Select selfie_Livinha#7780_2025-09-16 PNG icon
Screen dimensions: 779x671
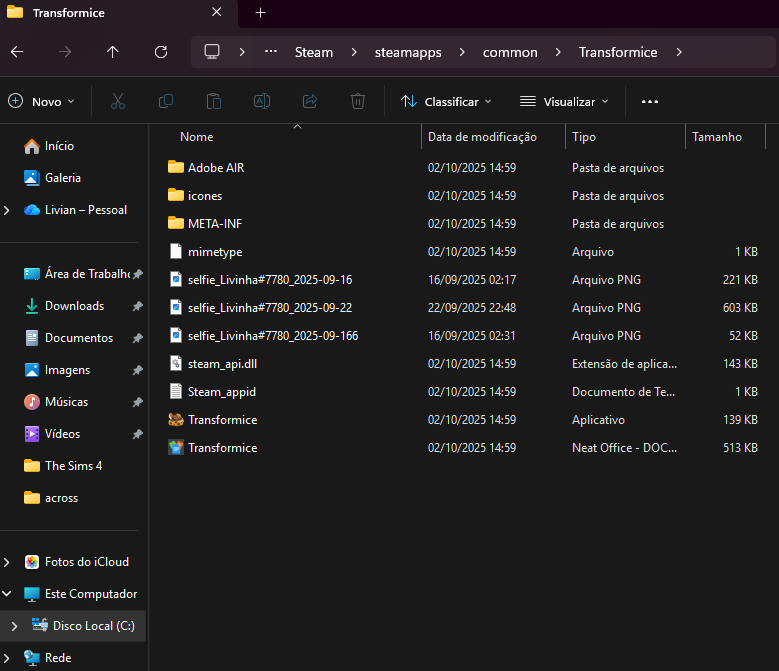point(176,279)
